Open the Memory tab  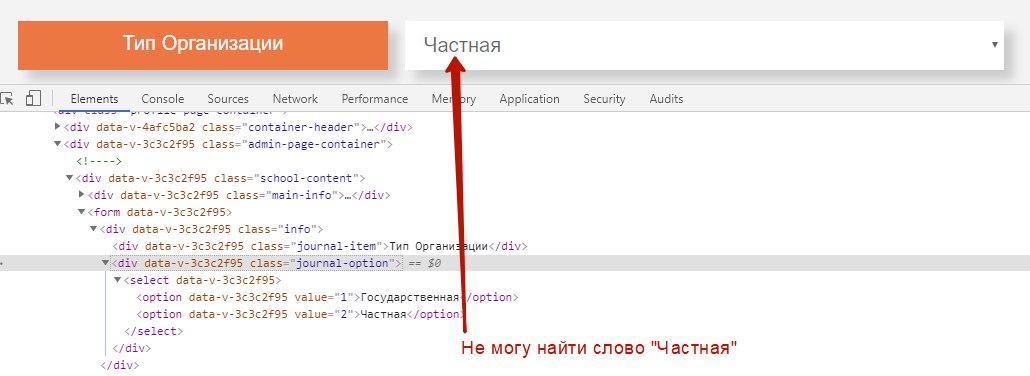pyautogui.click(x=454, y=99)
